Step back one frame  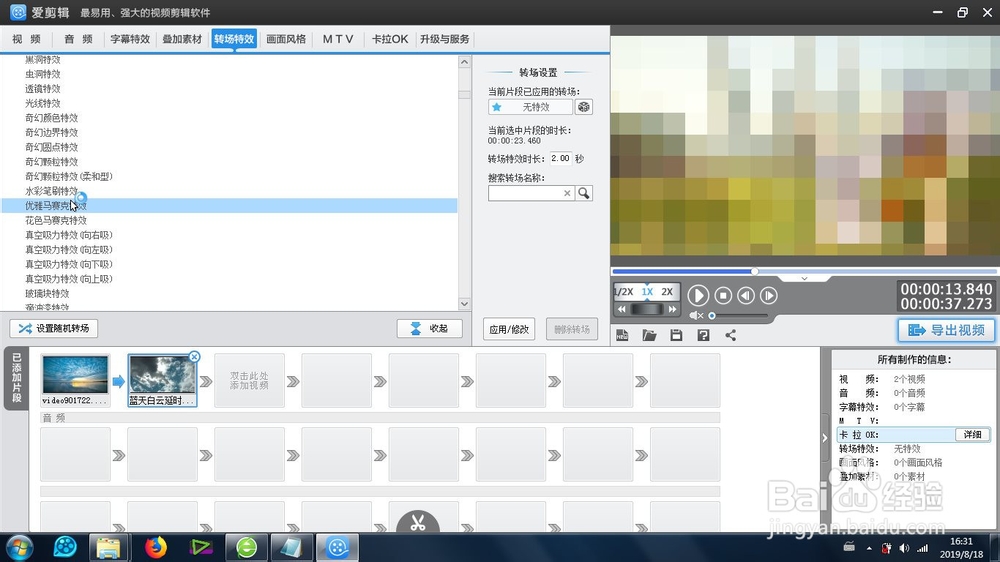click(x=746, y=295)
